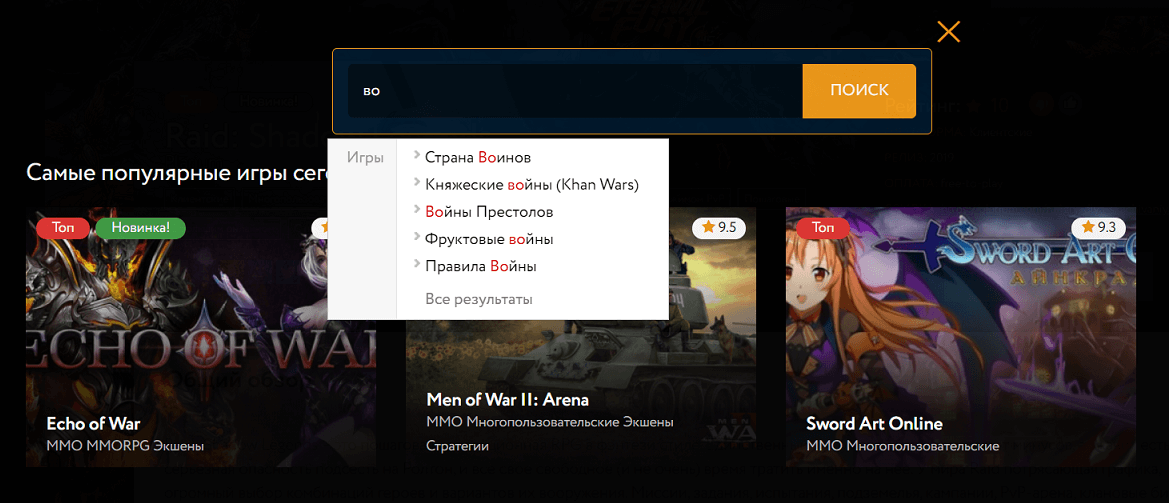Viewport: 1169px width, 503px height.
Task: Click arrow icon beside 'Правила Войны'
Action: click(x=416, y=264)
